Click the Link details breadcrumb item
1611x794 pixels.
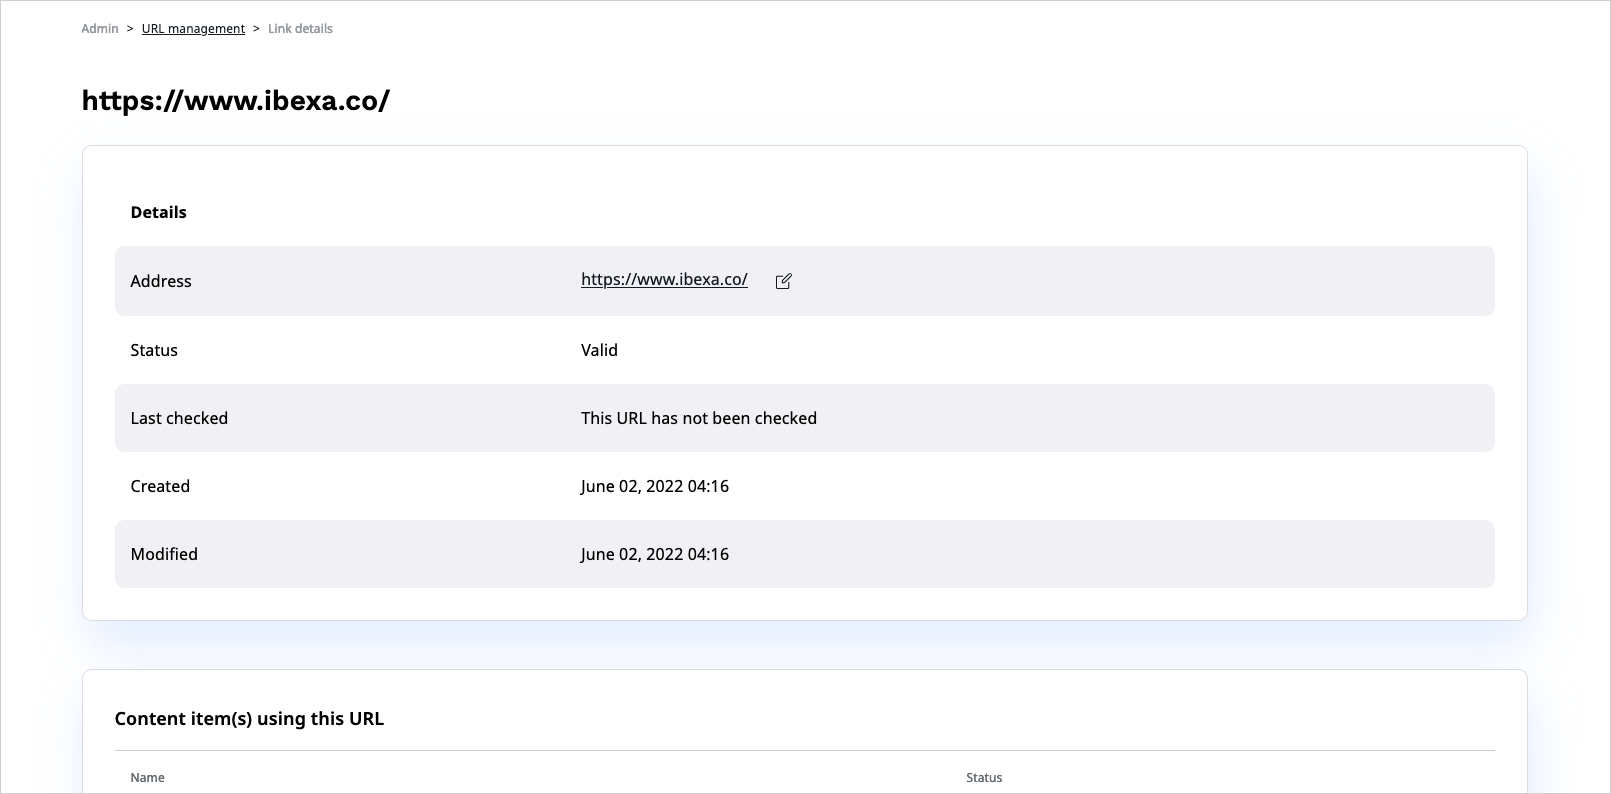point(300,29)
